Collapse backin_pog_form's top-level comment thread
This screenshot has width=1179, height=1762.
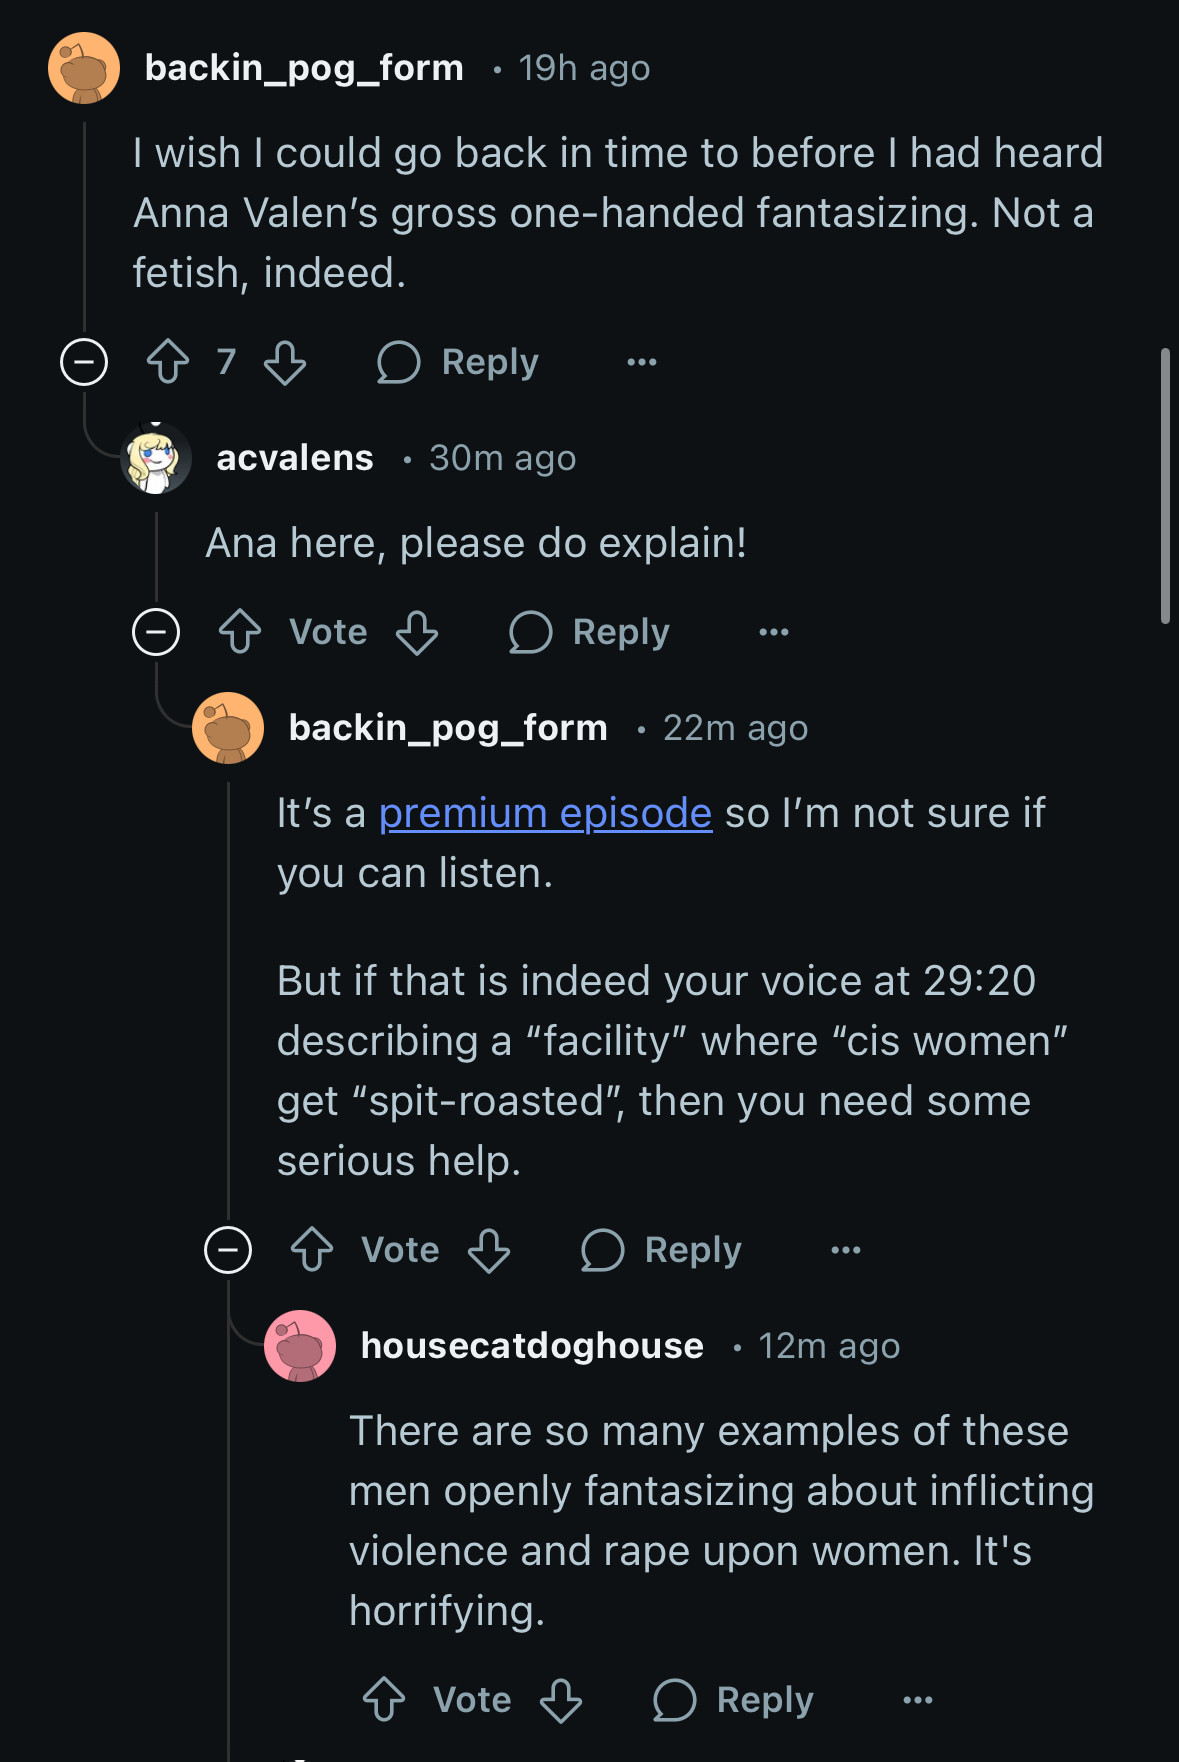(x=84, y=362)
